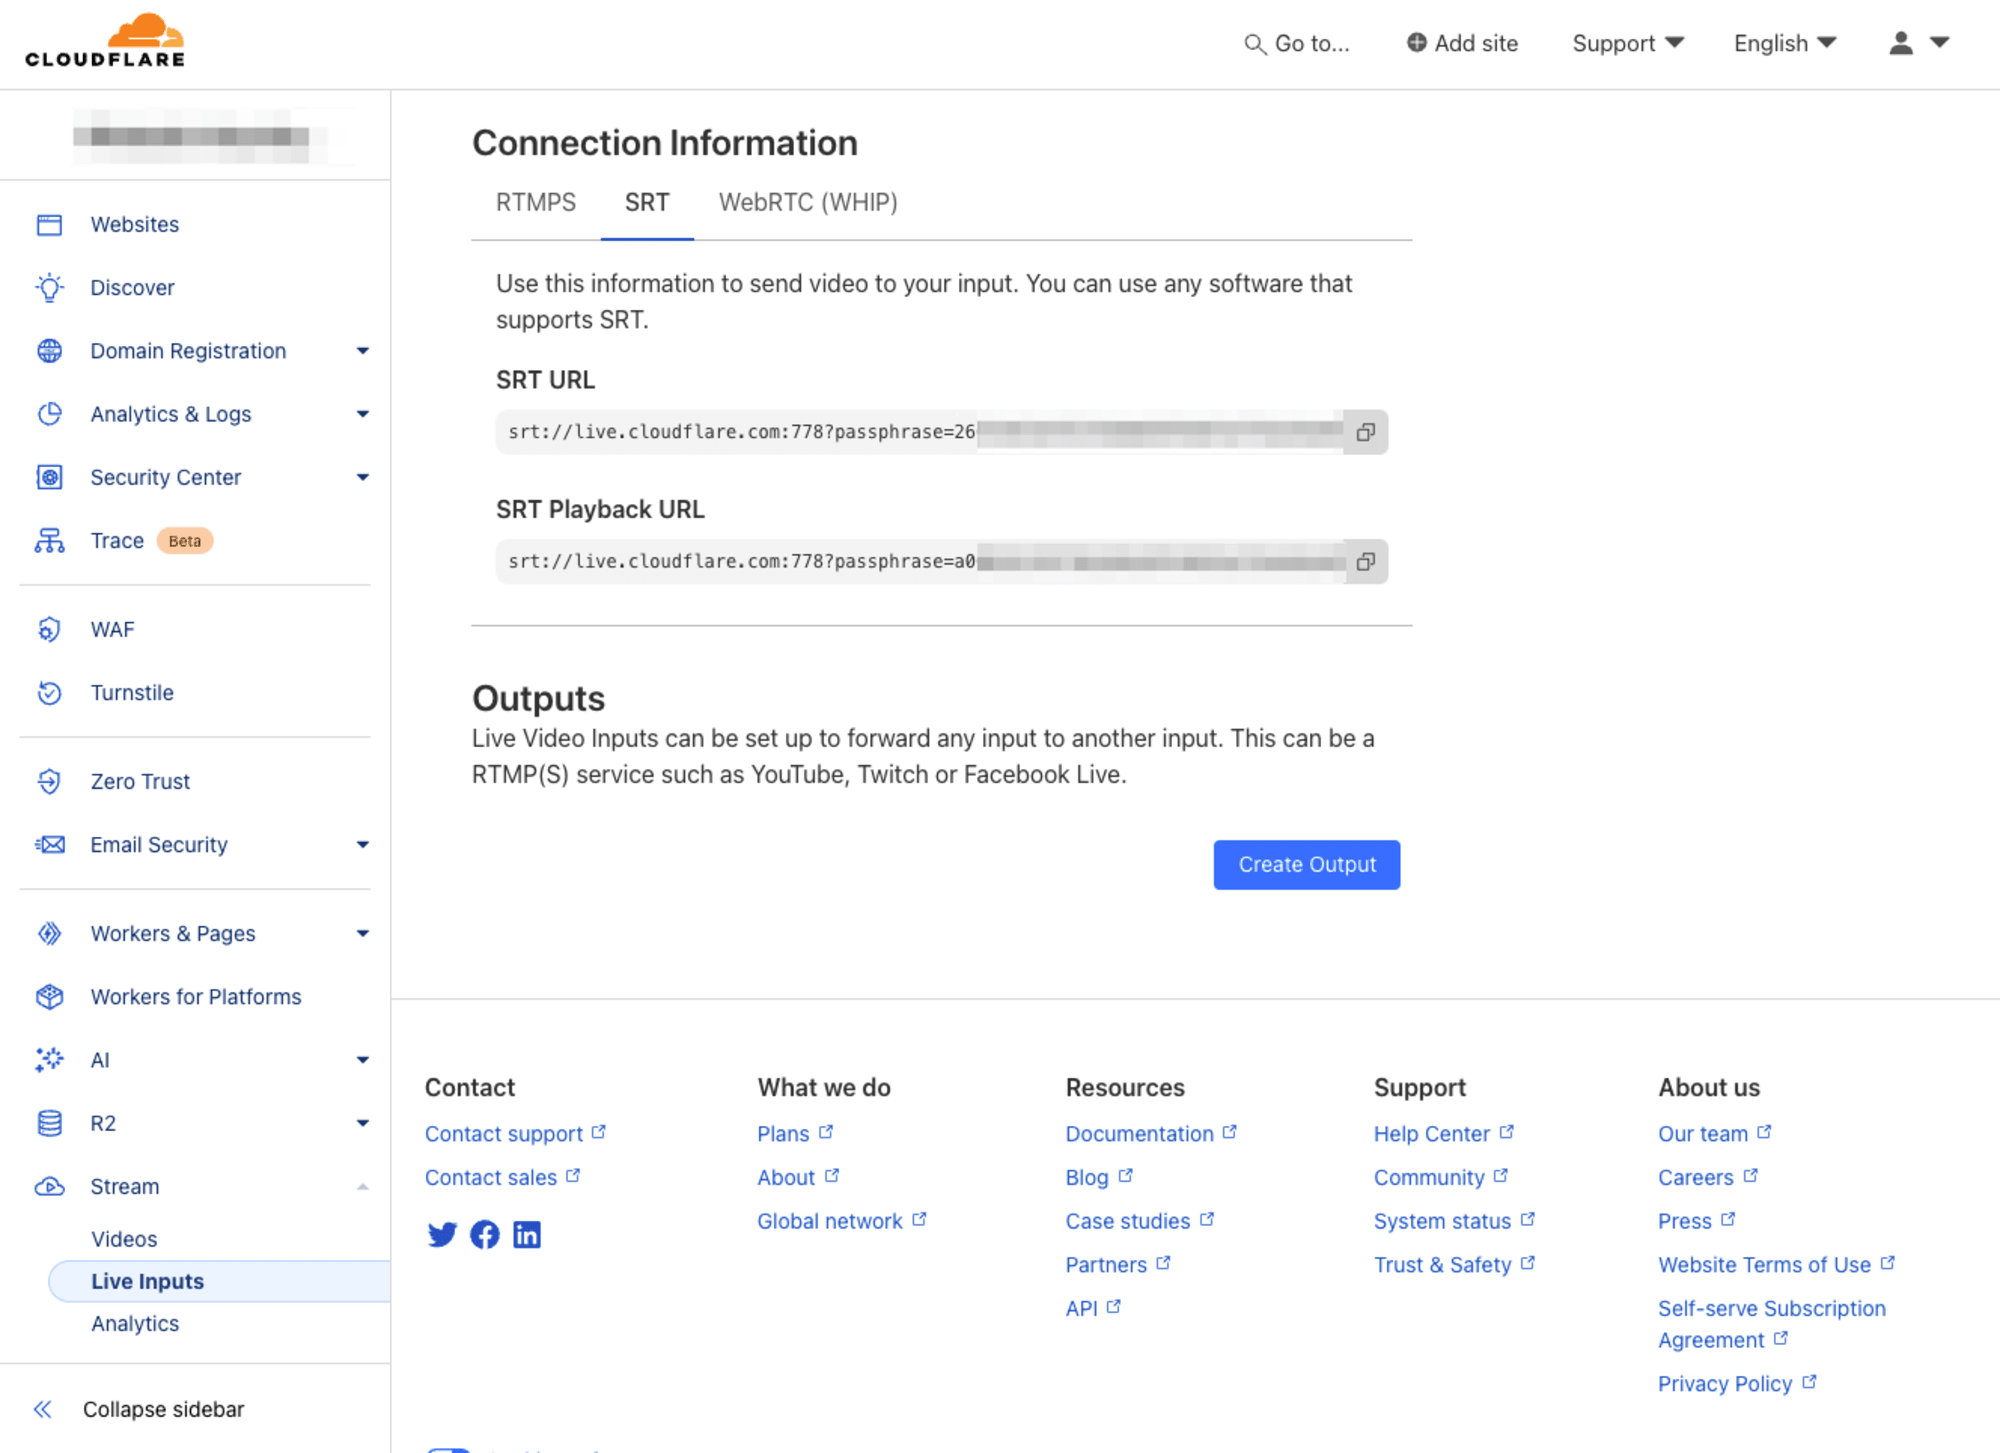Screen dimensions: 2000x1453
Task: Open the System status link
Action: pyautogui.click(x=1454, y=1221)
